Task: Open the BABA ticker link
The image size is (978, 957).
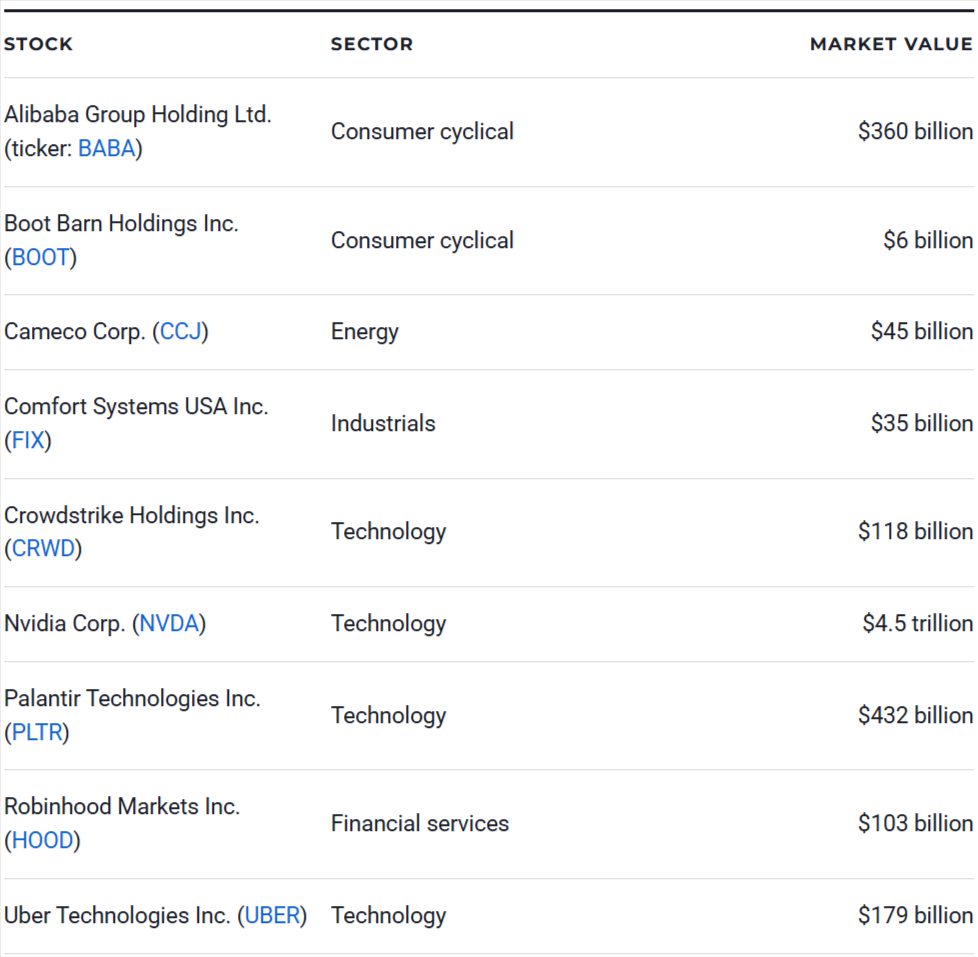Action: (107, 148)
